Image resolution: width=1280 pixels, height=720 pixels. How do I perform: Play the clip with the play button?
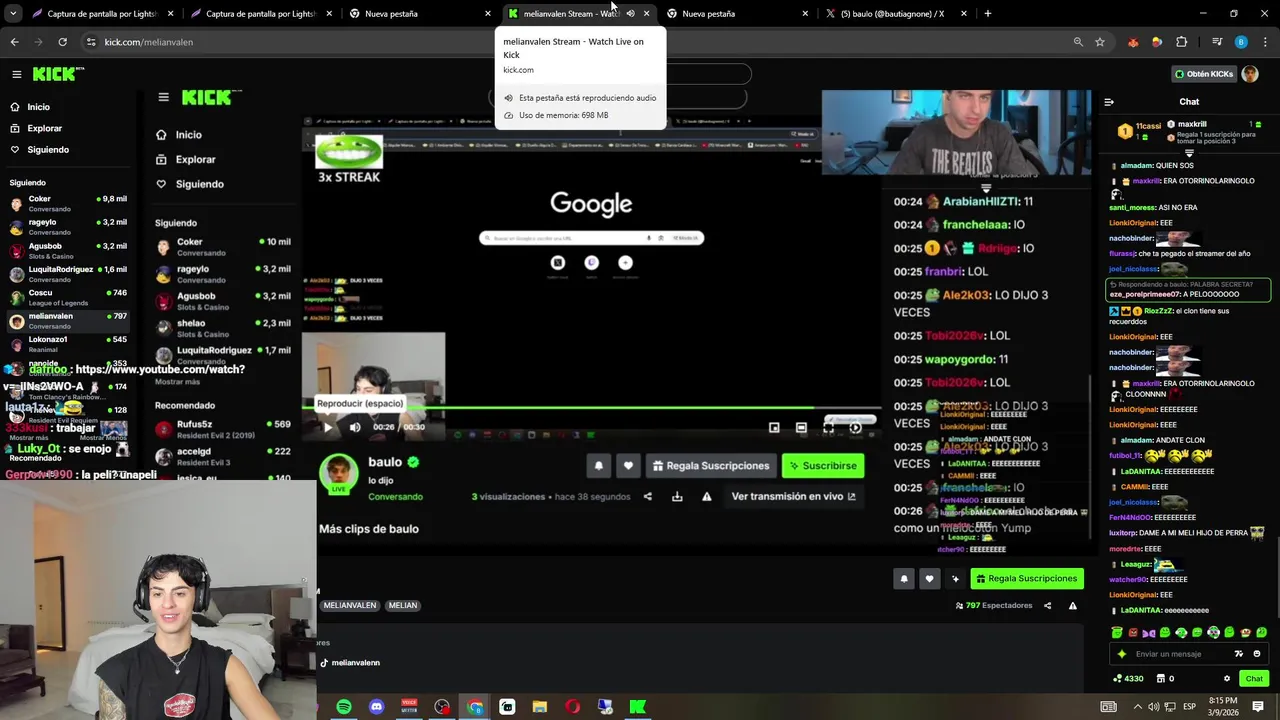coord(327,427)
